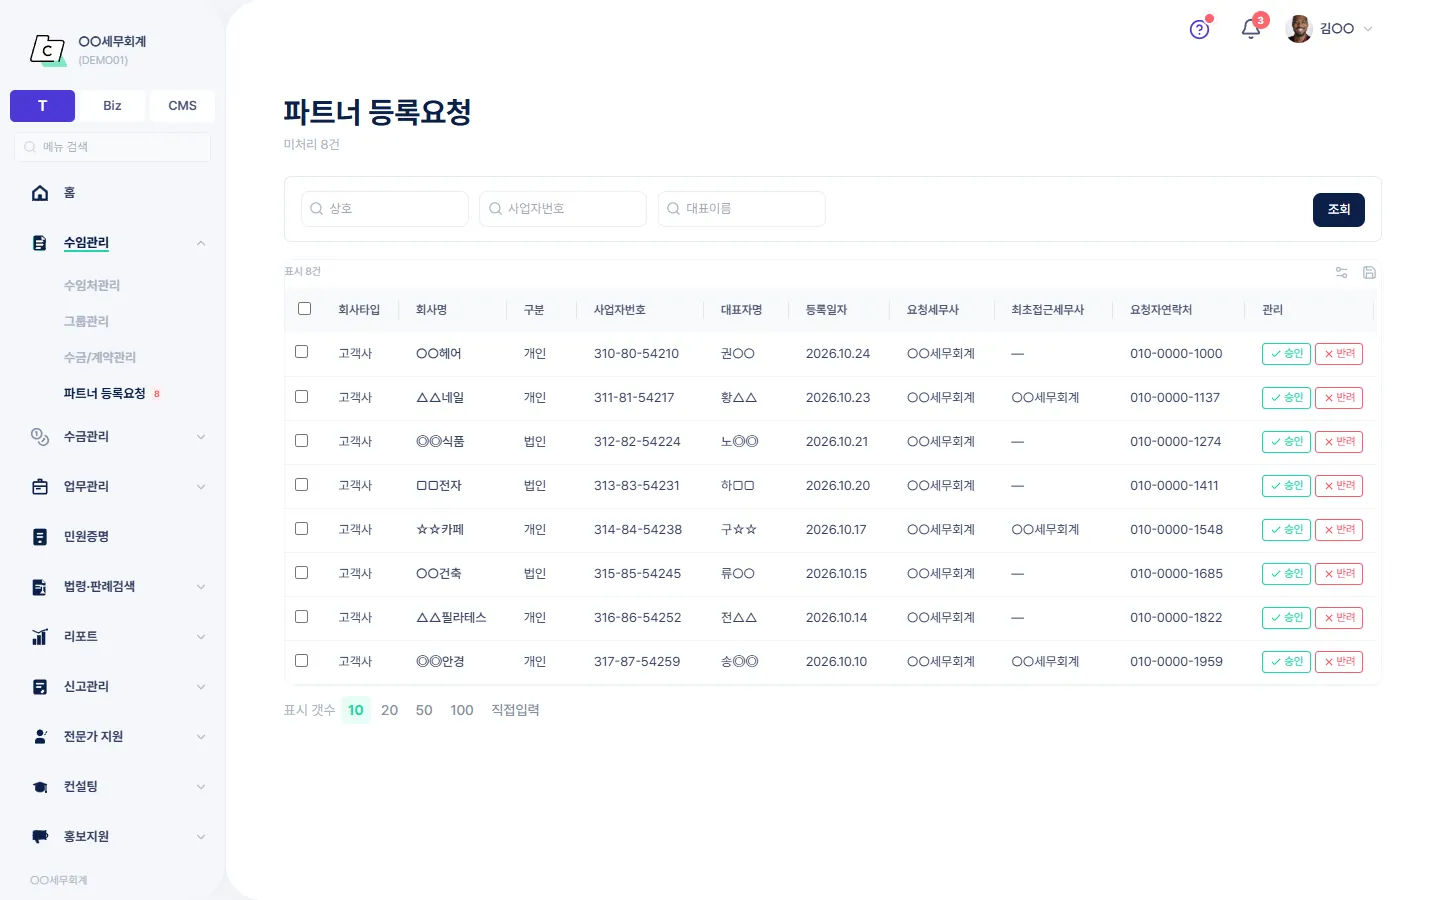Screen dimensions: 1440x900
Task: Reject (반려) the △△필라테스 request
Action: 1339,618
